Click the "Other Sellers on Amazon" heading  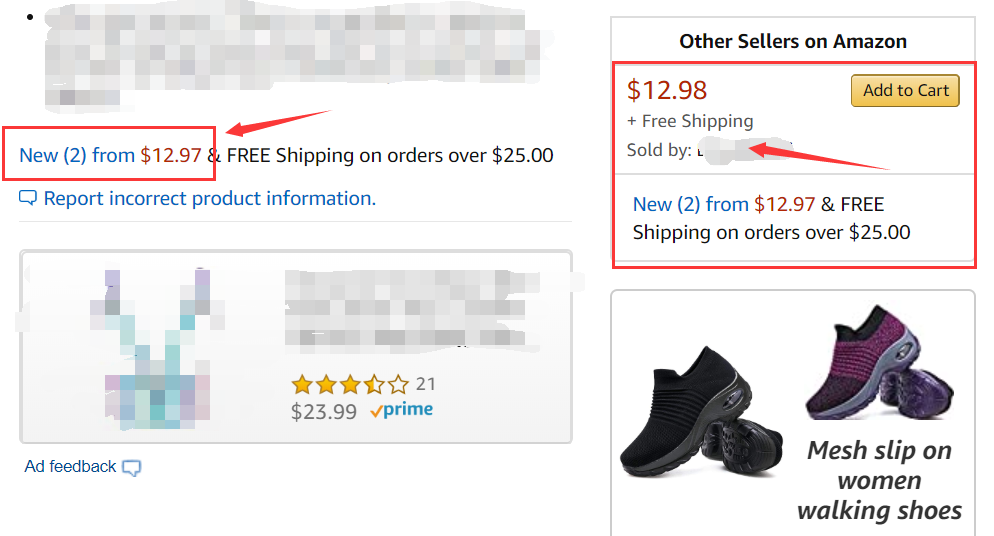pyautogui.click(x=792, y=41)
